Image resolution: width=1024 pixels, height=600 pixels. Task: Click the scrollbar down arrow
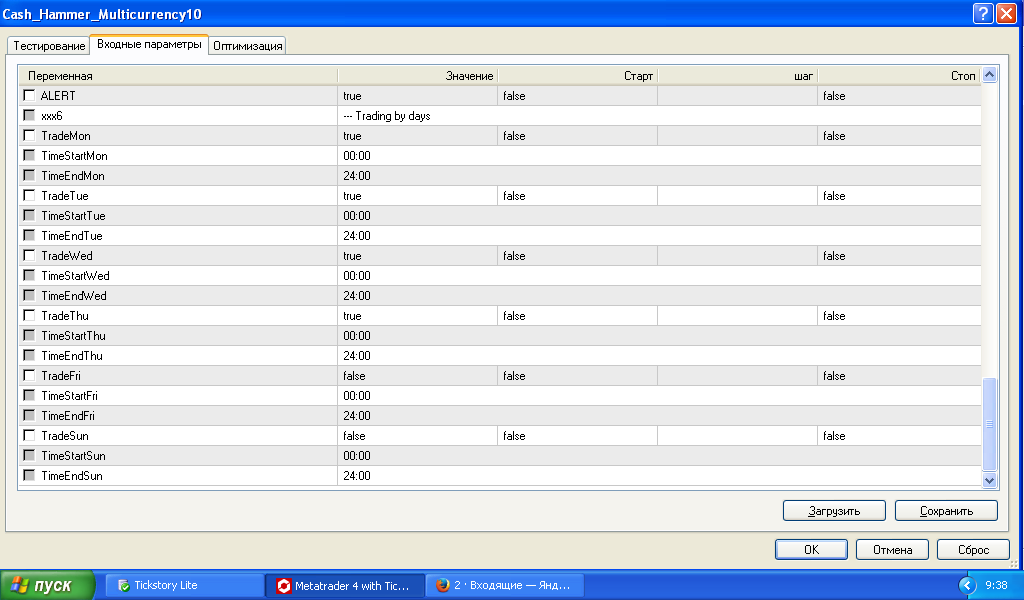(989, 481)
